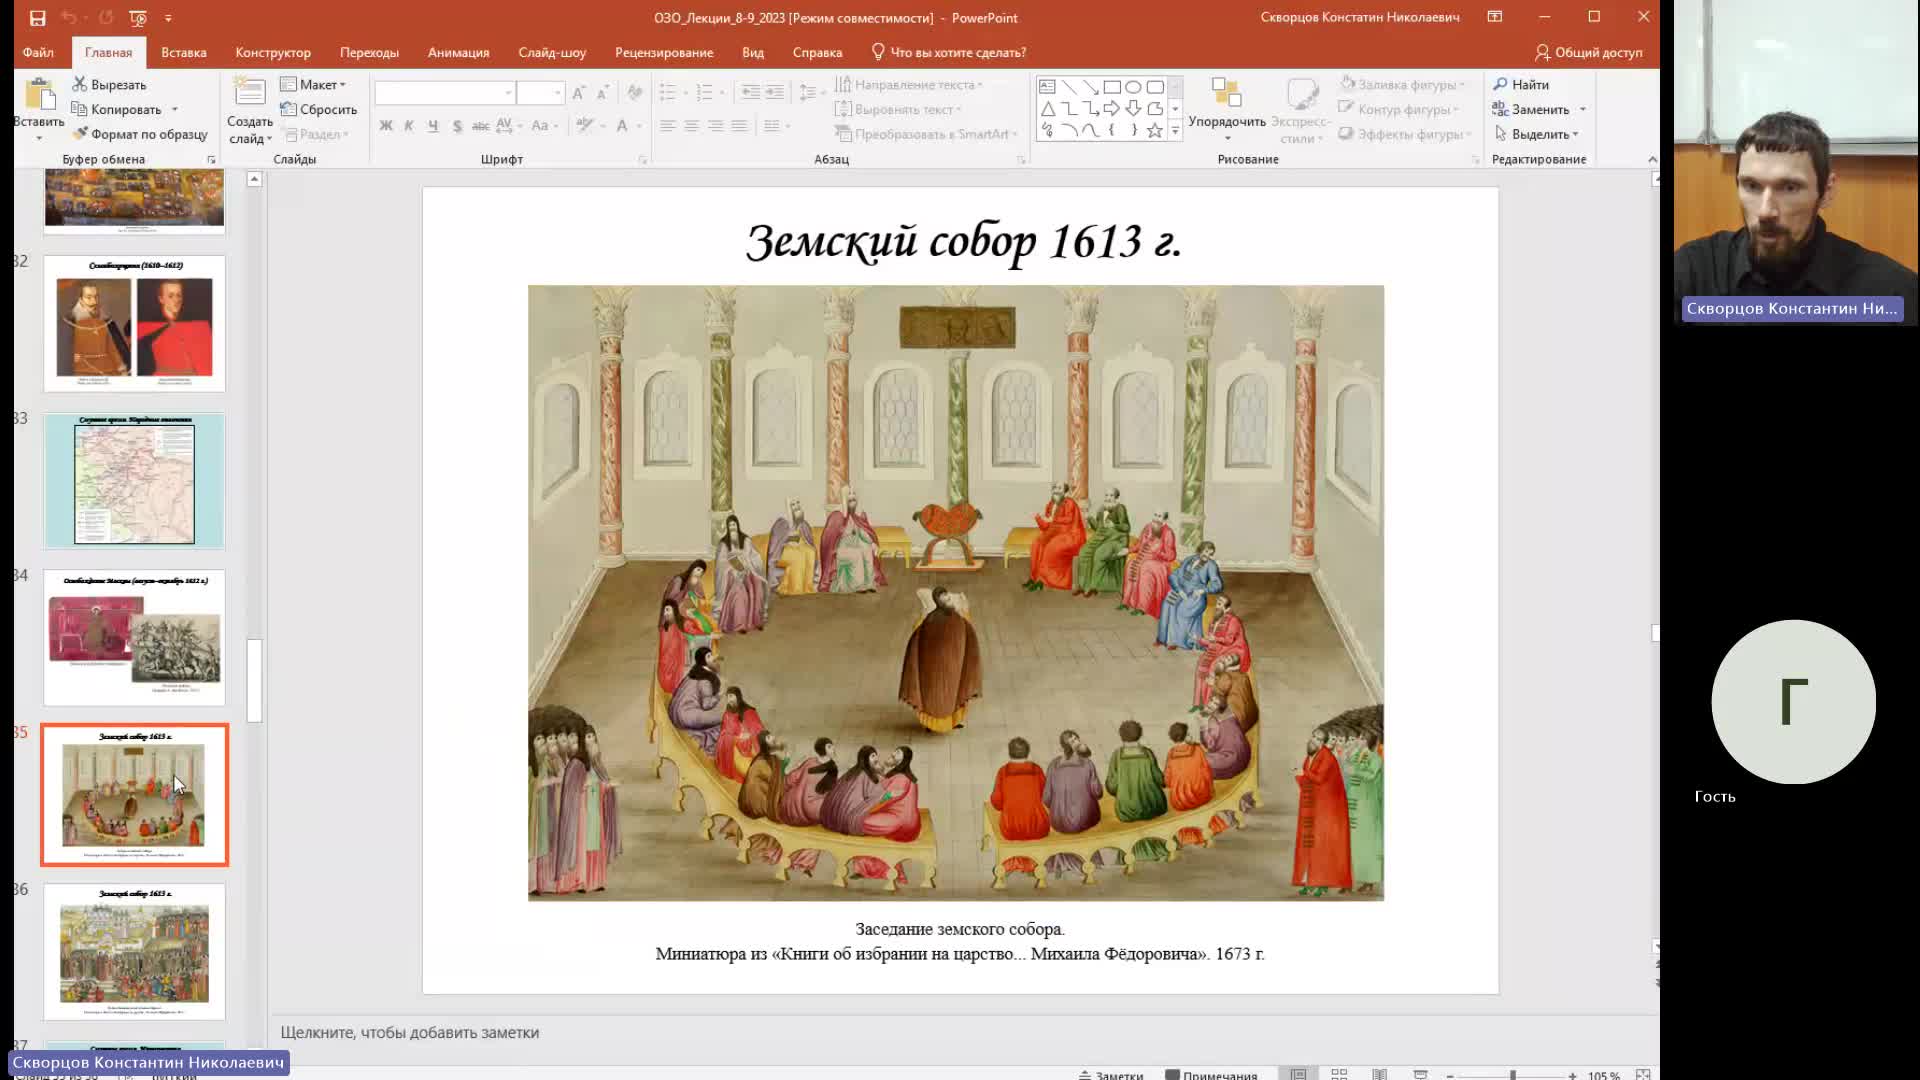Open the Design (Конструктор) tab
1920x1080 pixels.
coord(273,52)
